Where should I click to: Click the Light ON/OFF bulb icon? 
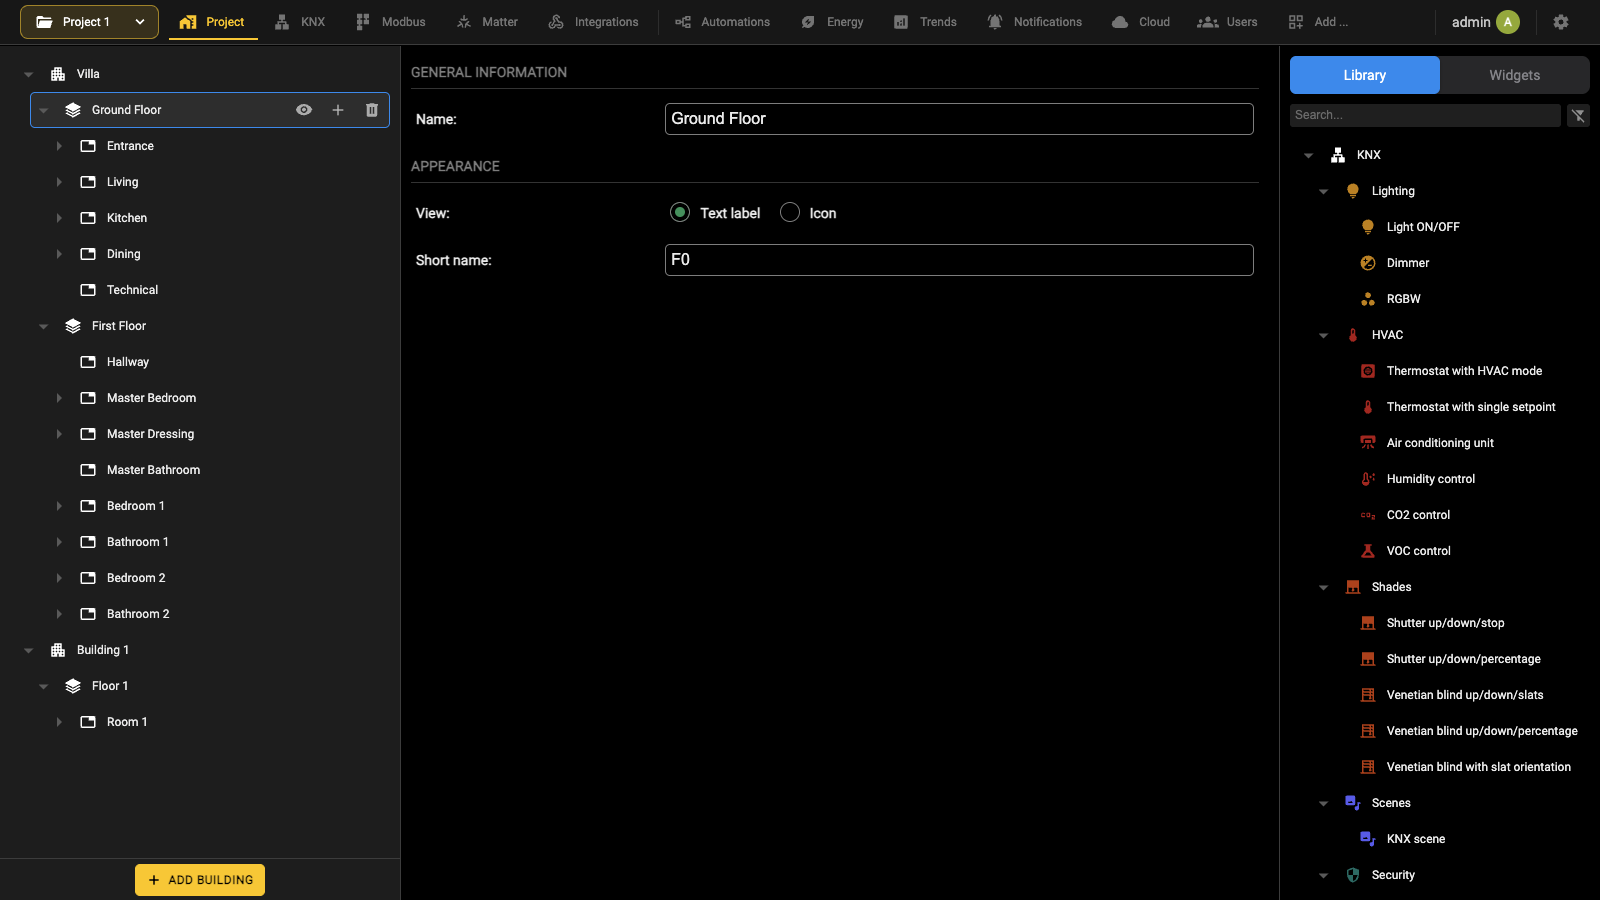tap(1368, 227)
